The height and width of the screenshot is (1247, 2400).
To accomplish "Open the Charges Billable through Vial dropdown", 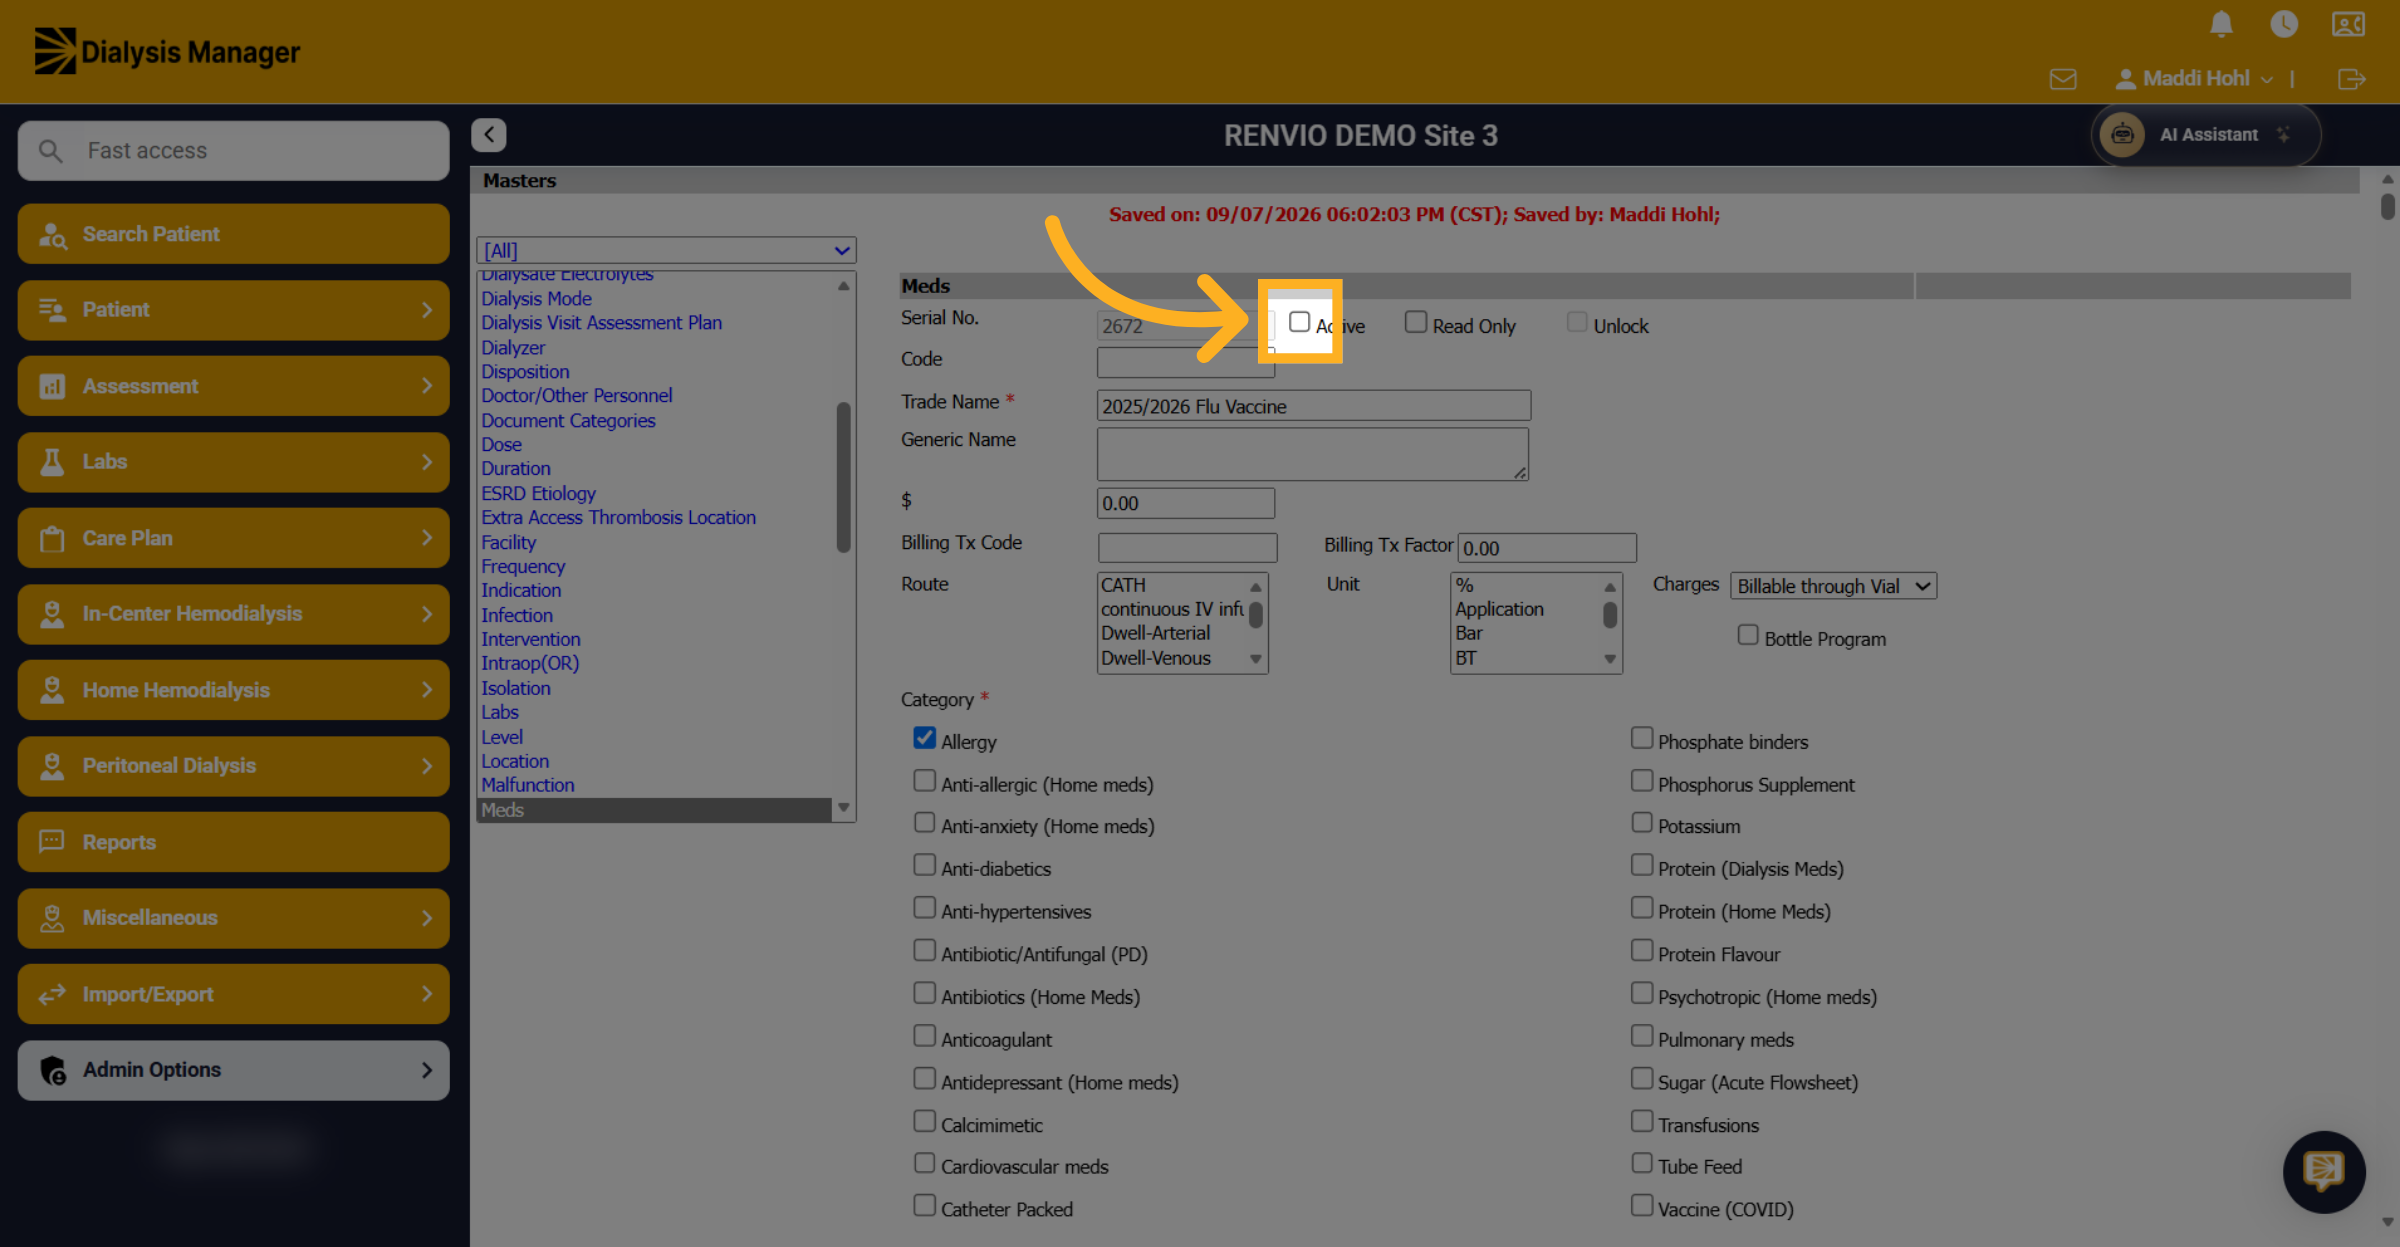I will click(1833, 586).
